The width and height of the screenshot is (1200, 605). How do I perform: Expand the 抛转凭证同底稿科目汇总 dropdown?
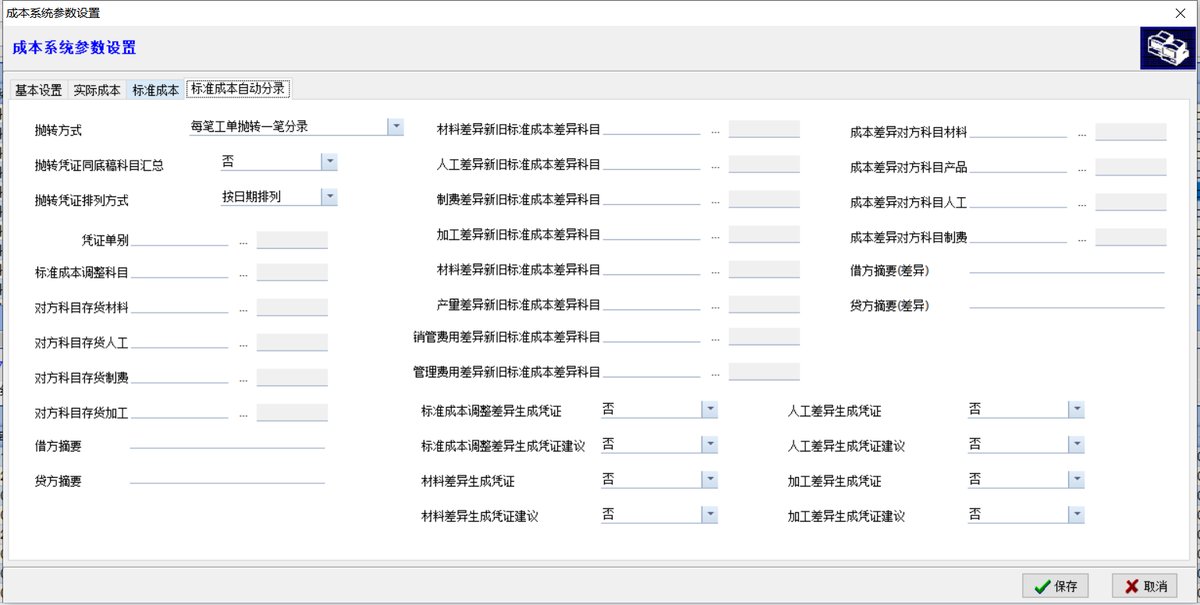329,161
